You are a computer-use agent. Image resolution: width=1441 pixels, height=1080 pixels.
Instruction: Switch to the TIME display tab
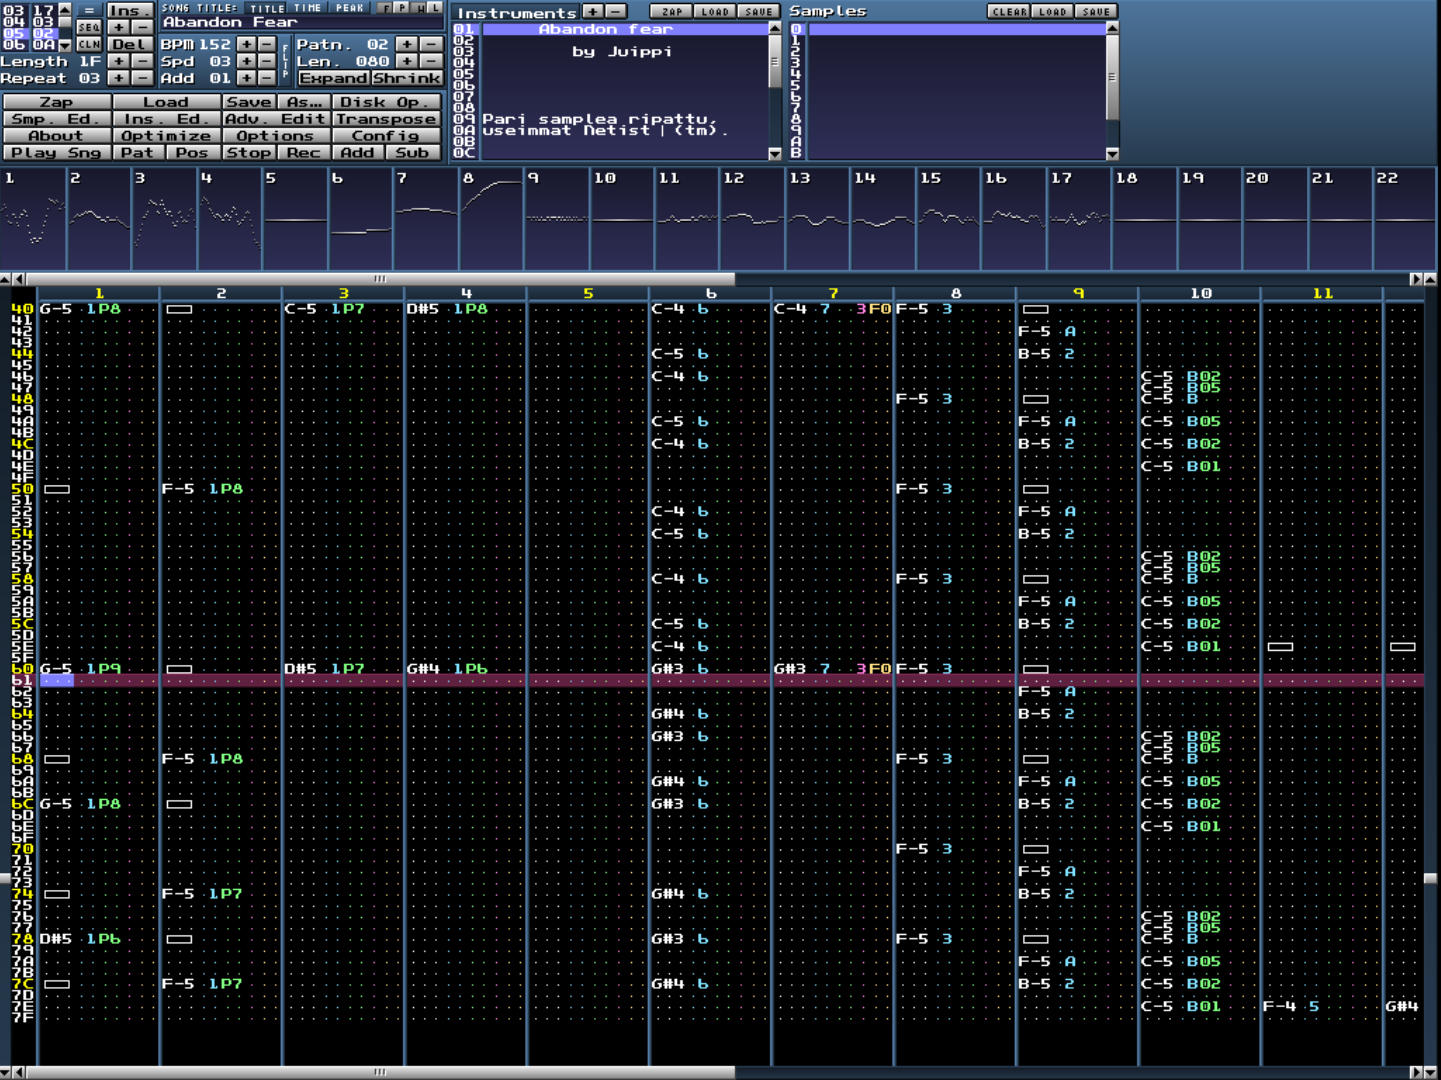308,8
